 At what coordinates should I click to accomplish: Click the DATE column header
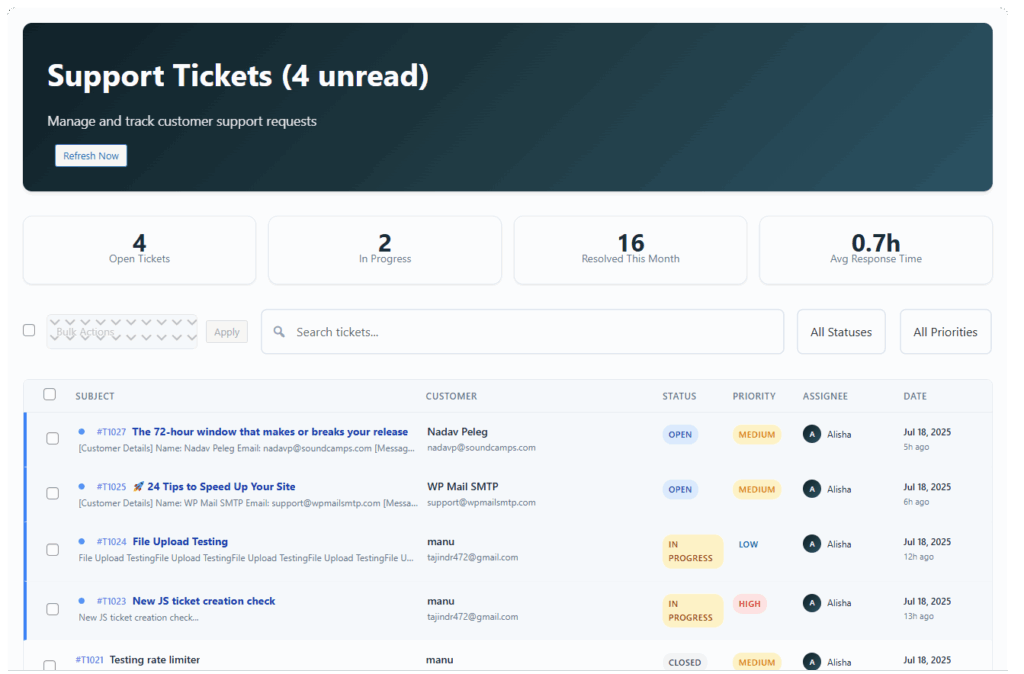[x=915, y=396]
